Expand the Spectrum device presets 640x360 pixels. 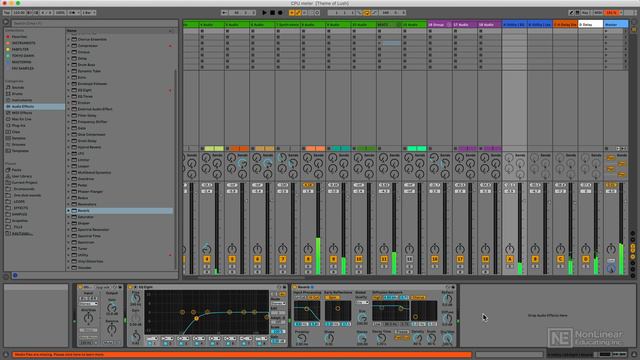tap(69, 242)
